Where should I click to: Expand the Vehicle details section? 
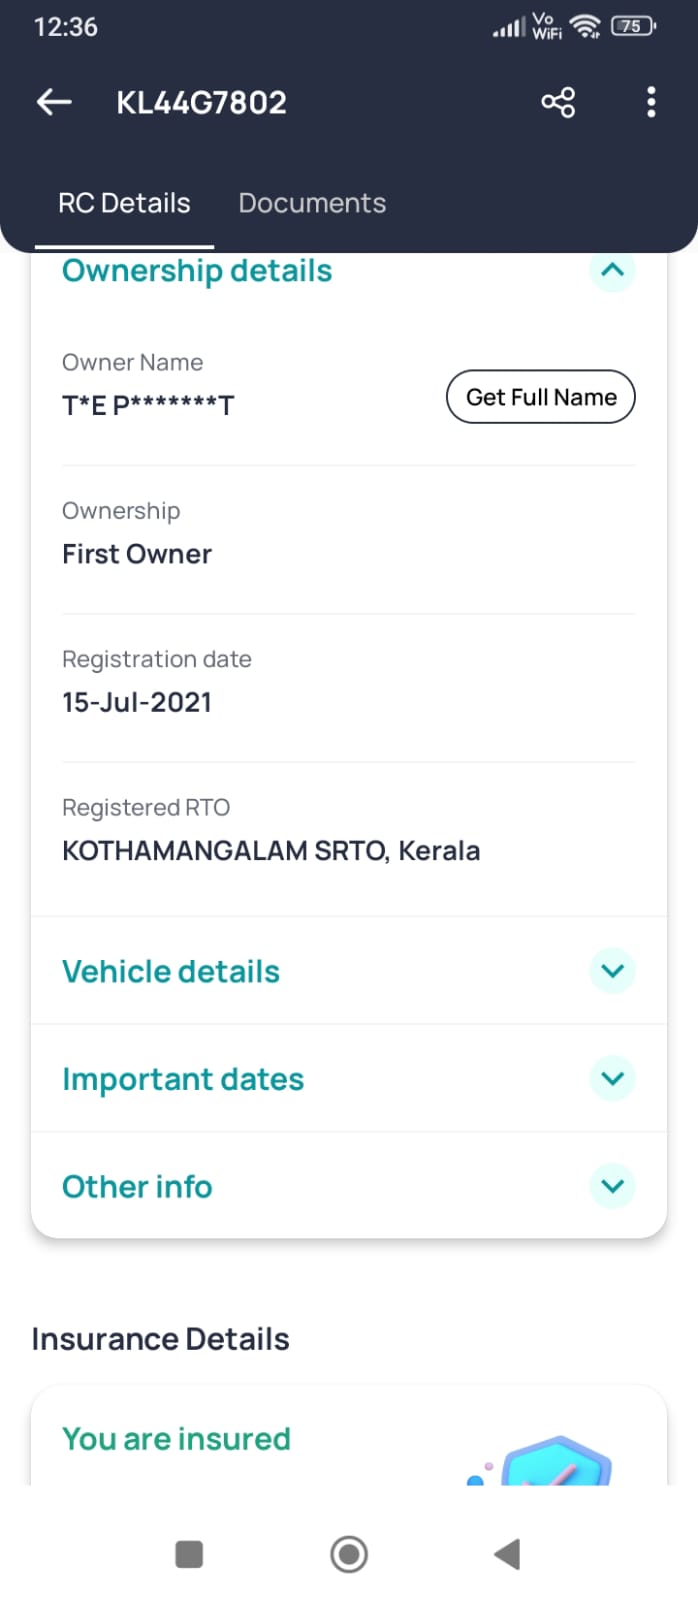[x=612, y=970]
